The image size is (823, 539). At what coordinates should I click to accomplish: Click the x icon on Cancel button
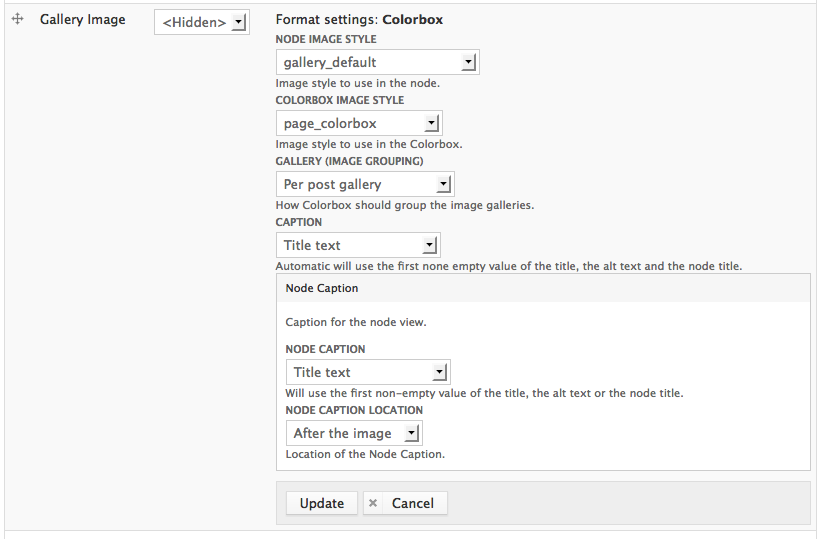click(x=373, y=503)
